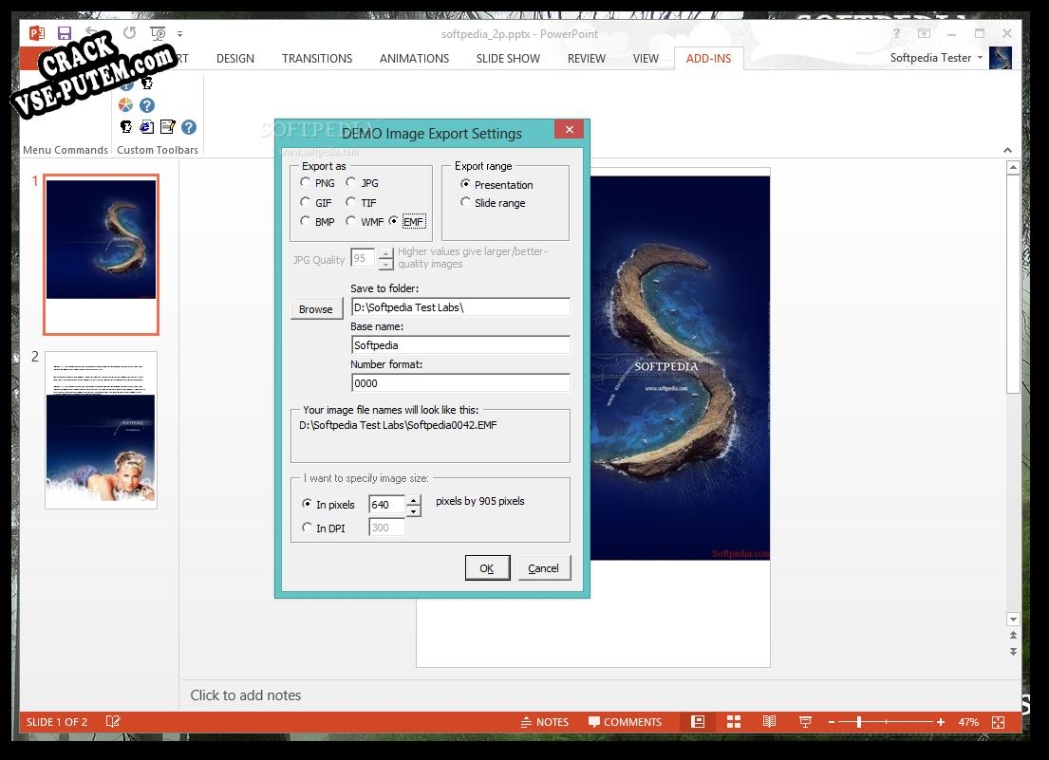
Task: Choose Slide range export option
Action: [x=465, y=202]
